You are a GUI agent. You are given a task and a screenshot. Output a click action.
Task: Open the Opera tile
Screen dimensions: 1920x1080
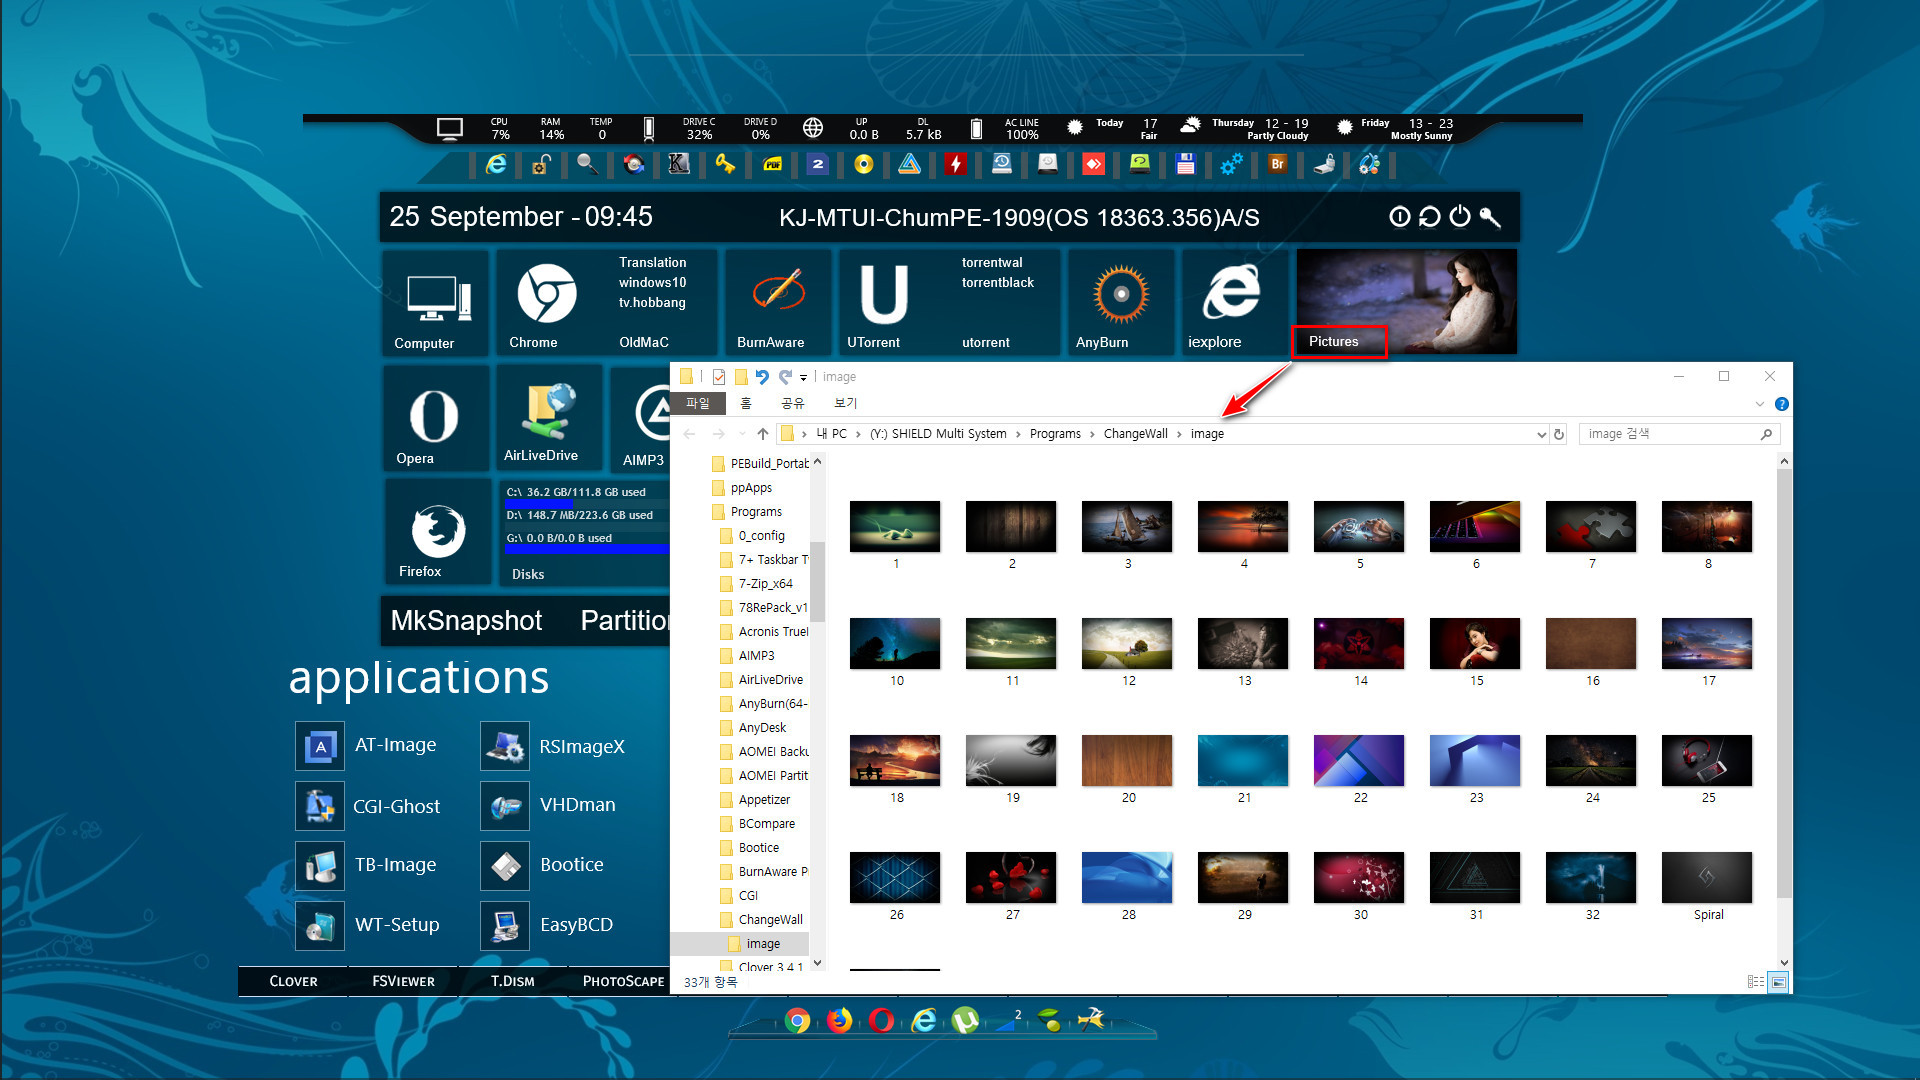coord(435,419)
